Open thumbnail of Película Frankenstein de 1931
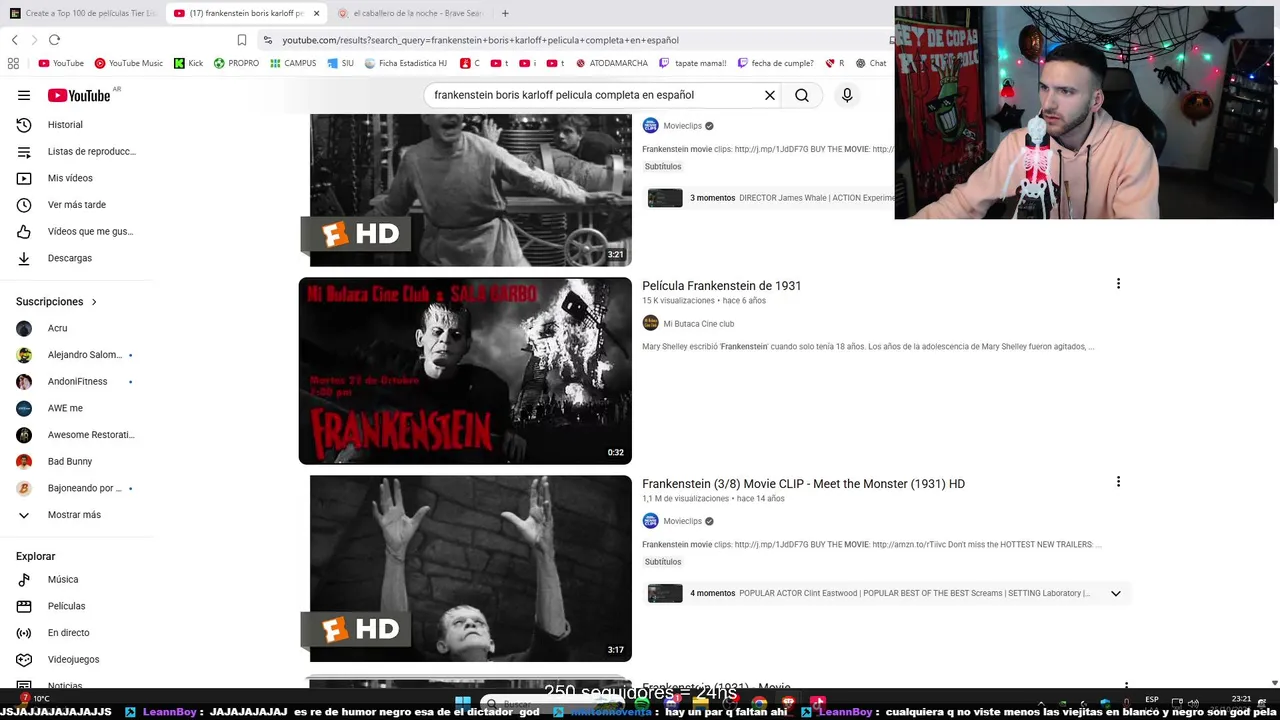Image resolution: width=1280 pixels, height=720 pixels. point(465,371)
